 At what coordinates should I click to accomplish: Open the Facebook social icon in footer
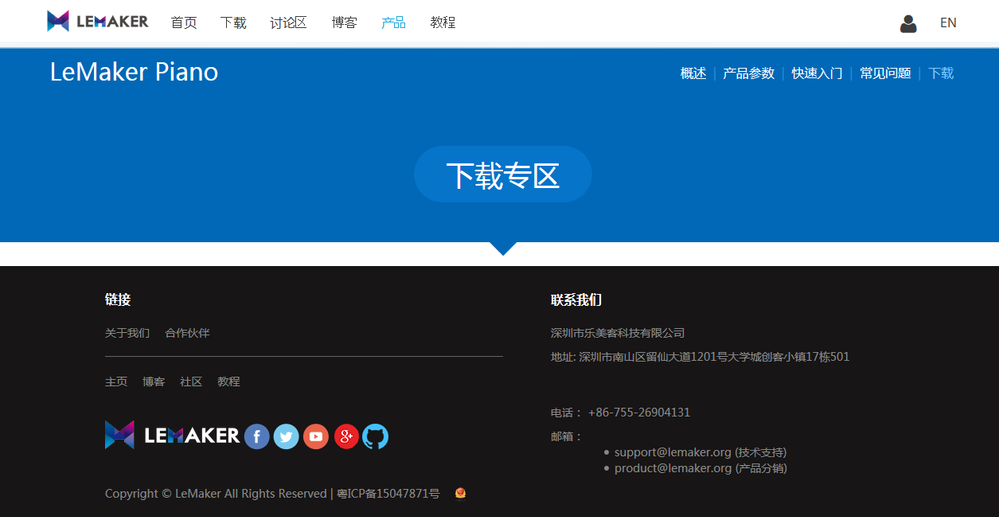pos(257,437)
